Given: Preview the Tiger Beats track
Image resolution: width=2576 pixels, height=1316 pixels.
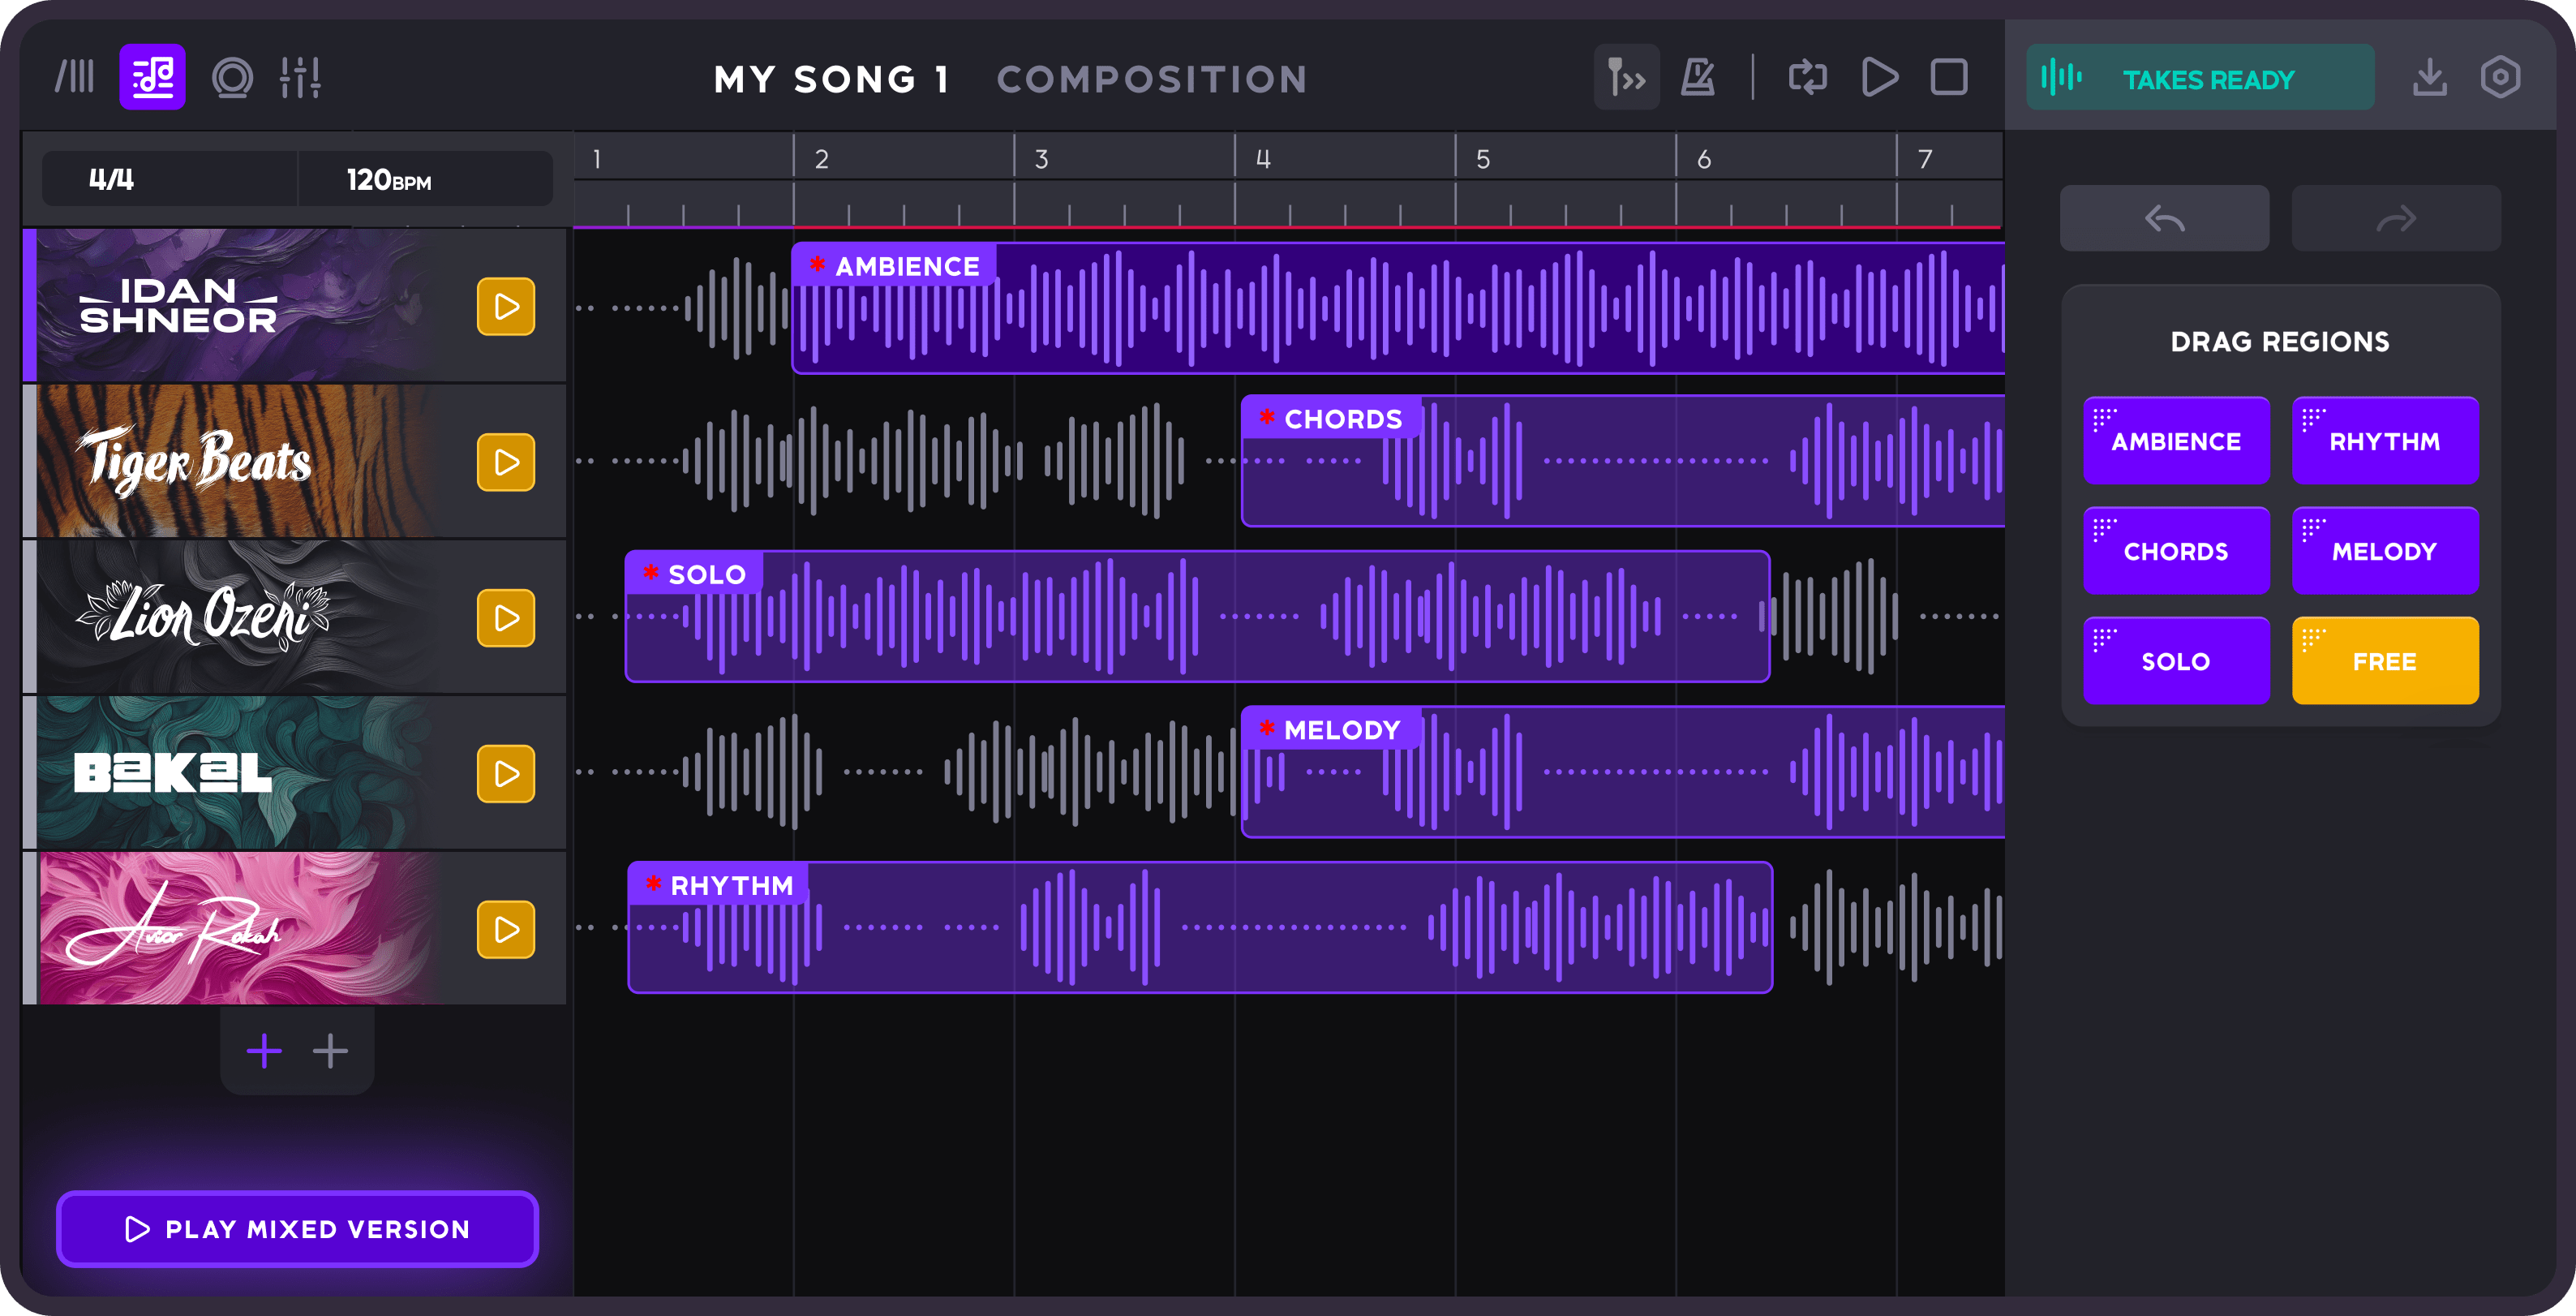Looking at the screenshot, I should (x=506, y=462).
